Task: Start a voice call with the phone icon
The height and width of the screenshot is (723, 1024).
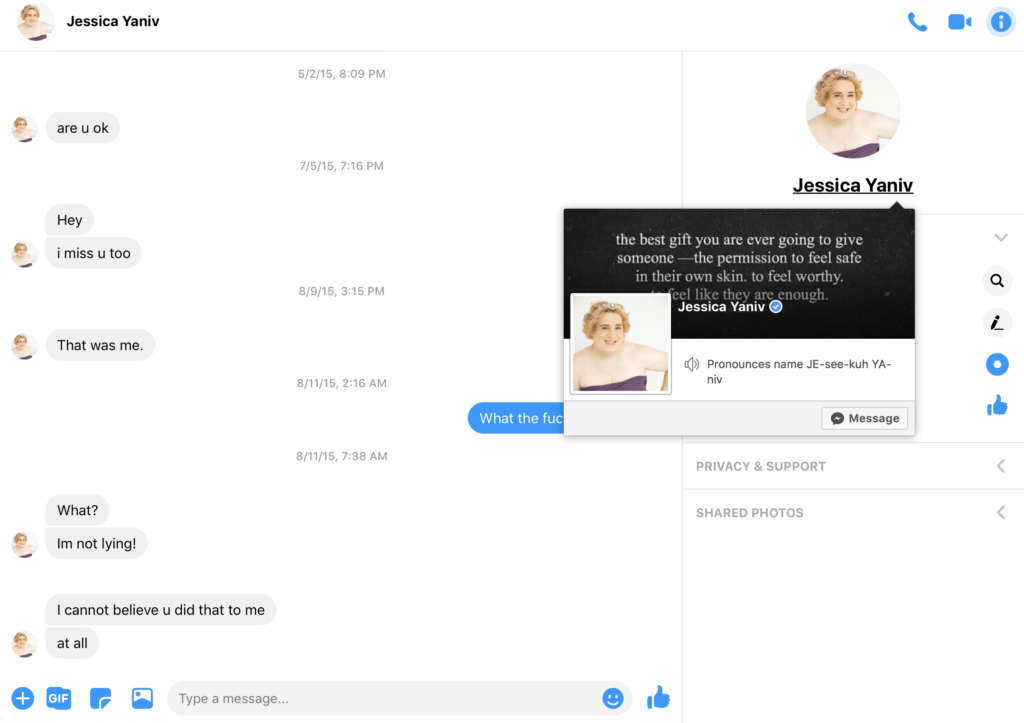Action: coord(917,22)
